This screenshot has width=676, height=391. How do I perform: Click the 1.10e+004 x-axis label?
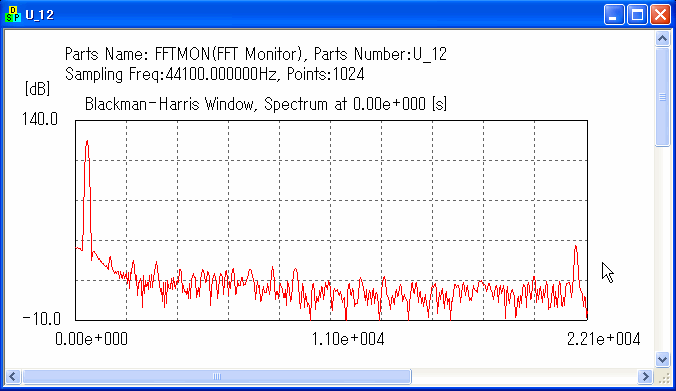point(348,339)
